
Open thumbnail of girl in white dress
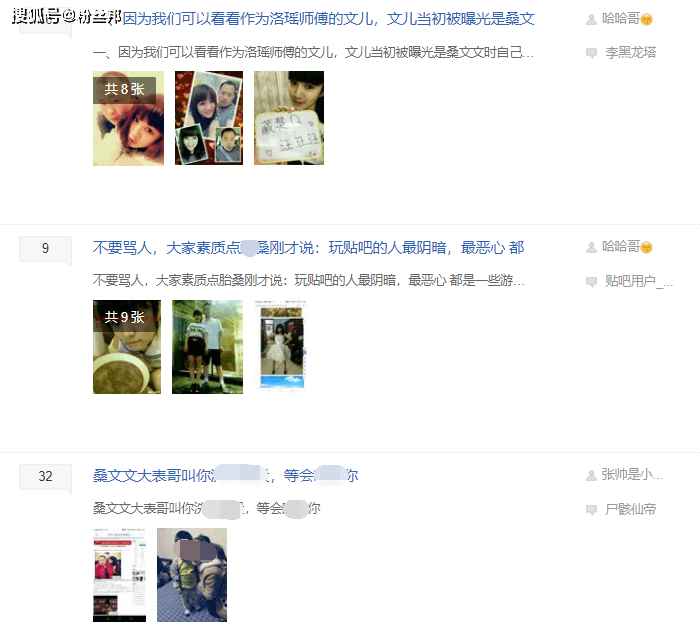tap(281, 347)
